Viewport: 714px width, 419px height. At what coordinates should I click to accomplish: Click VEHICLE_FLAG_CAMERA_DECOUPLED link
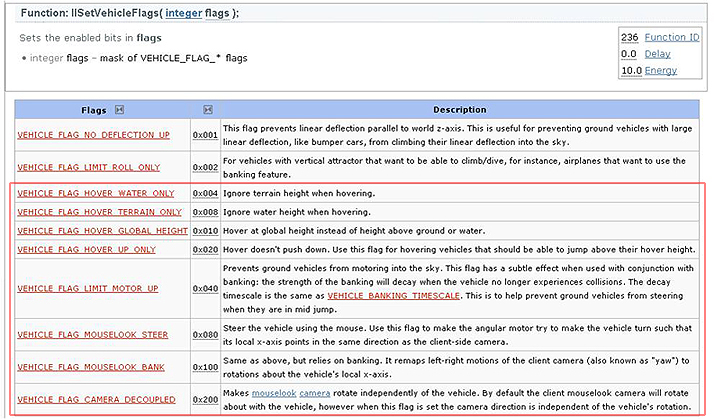pos(97,399)
